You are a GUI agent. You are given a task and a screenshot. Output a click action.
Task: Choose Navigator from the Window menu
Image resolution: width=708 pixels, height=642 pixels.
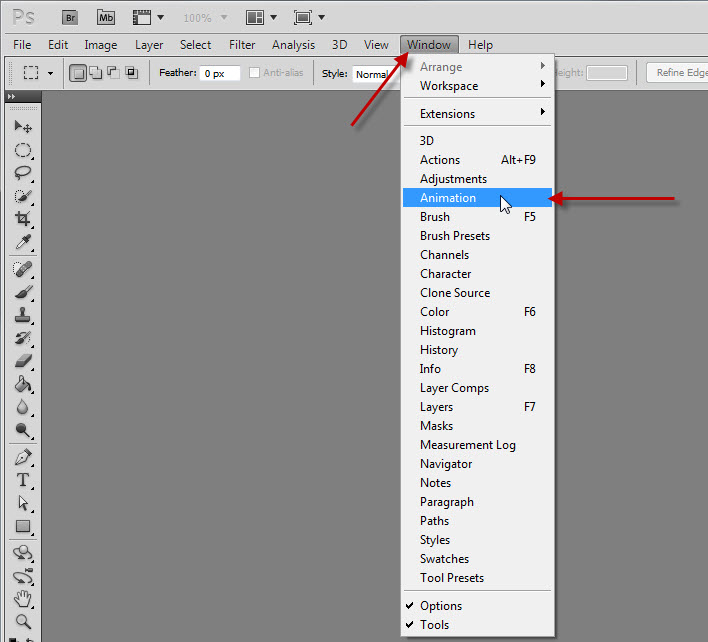point(477,464)
